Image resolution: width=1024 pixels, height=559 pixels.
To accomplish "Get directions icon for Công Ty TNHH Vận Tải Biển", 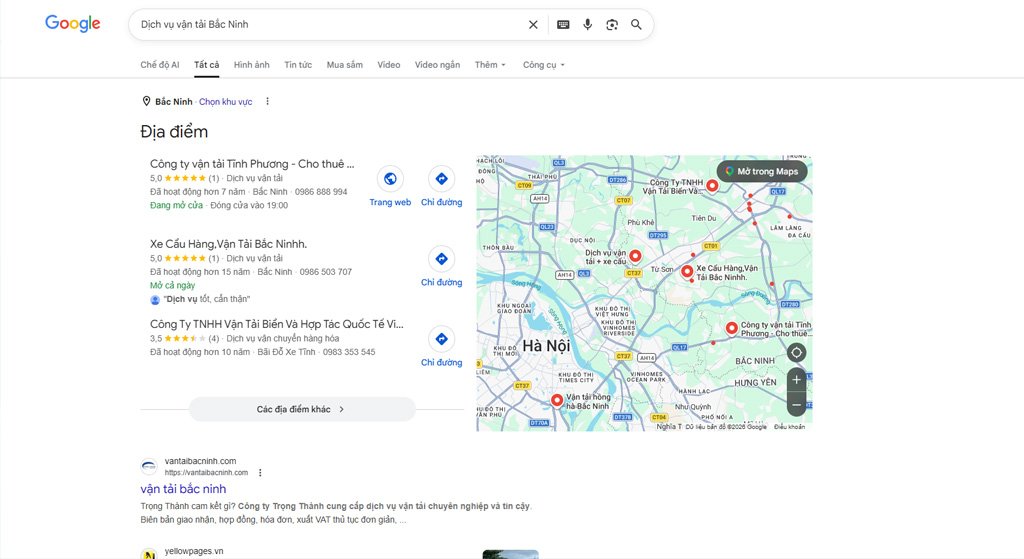I will click(441, 339).
